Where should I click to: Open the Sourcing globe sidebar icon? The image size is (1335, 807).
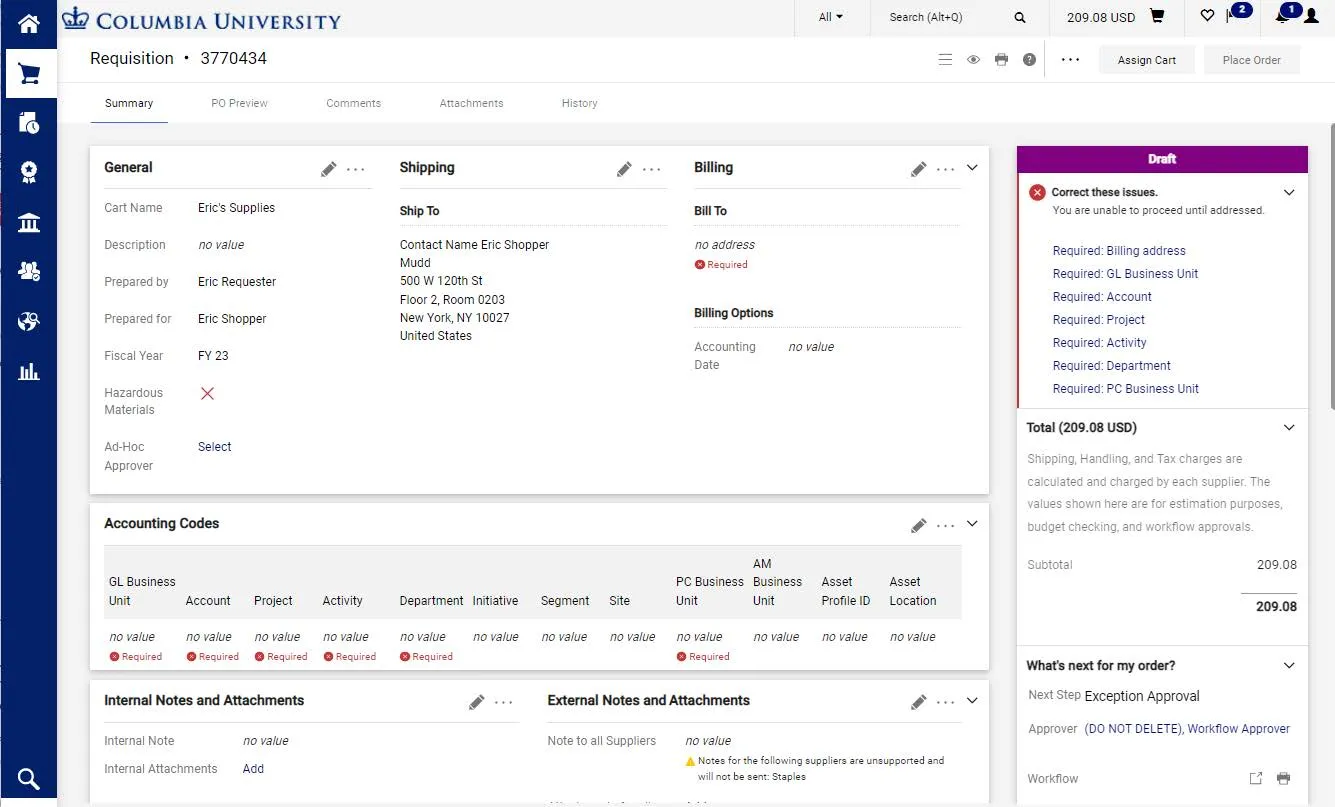[29, 321]
